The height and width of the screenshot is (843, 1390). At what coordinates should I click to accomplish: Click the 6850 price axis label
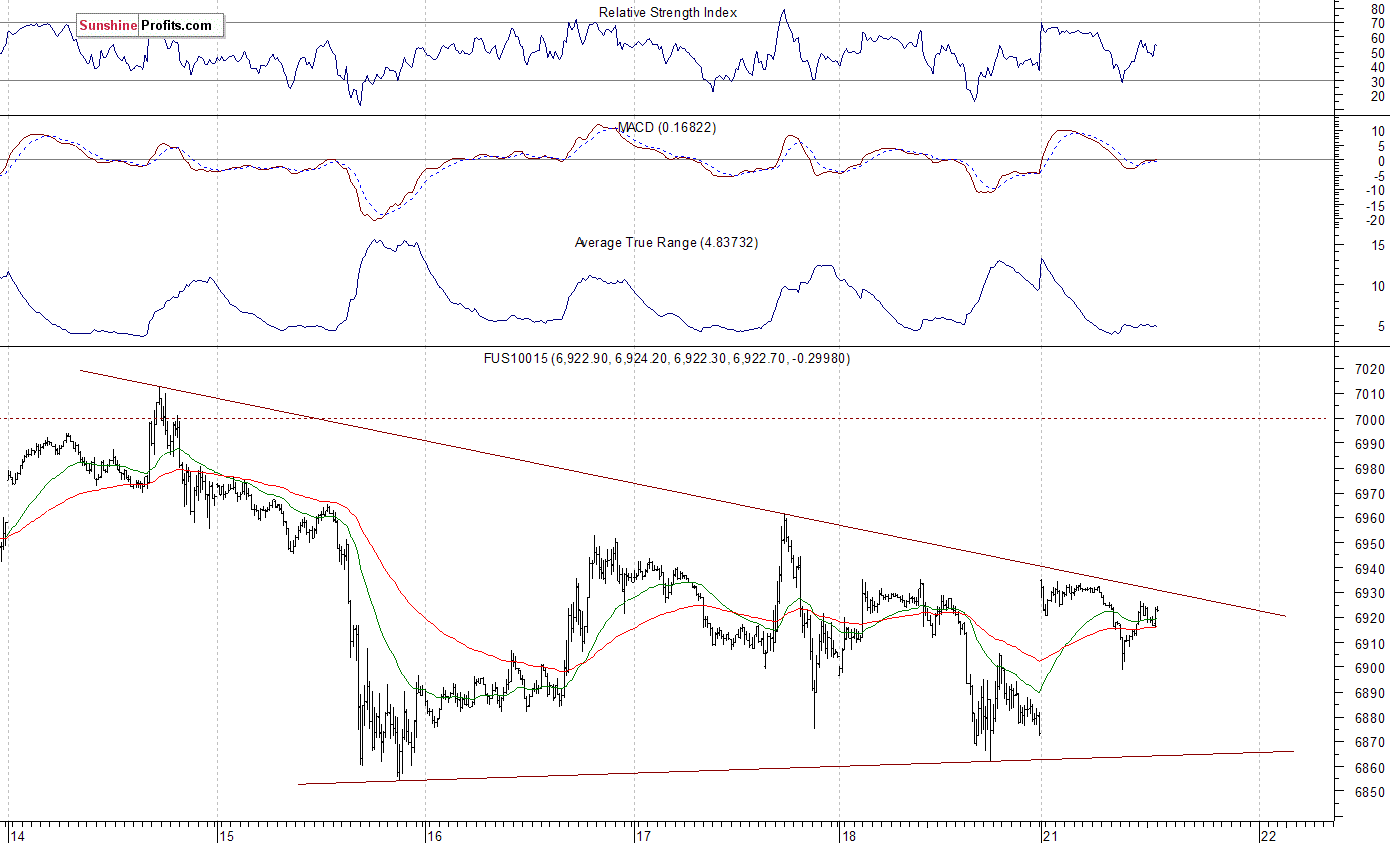[x=1369, y=793]
